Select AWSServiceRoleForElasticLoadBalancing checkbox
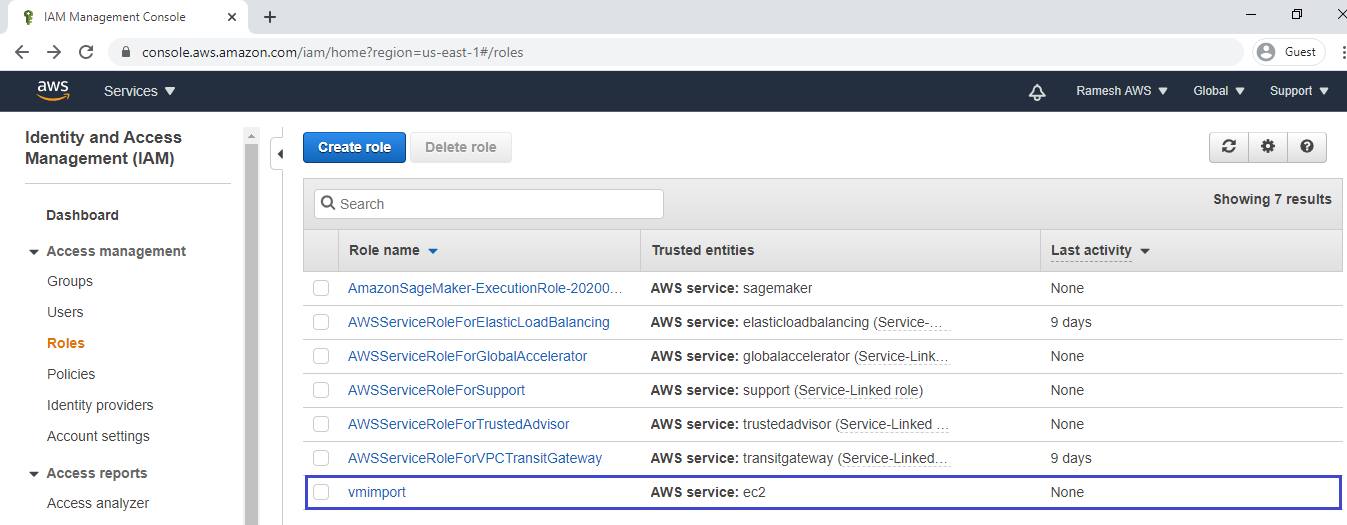The height and width of the screenshot is (525, 1347). click(321, 322)
